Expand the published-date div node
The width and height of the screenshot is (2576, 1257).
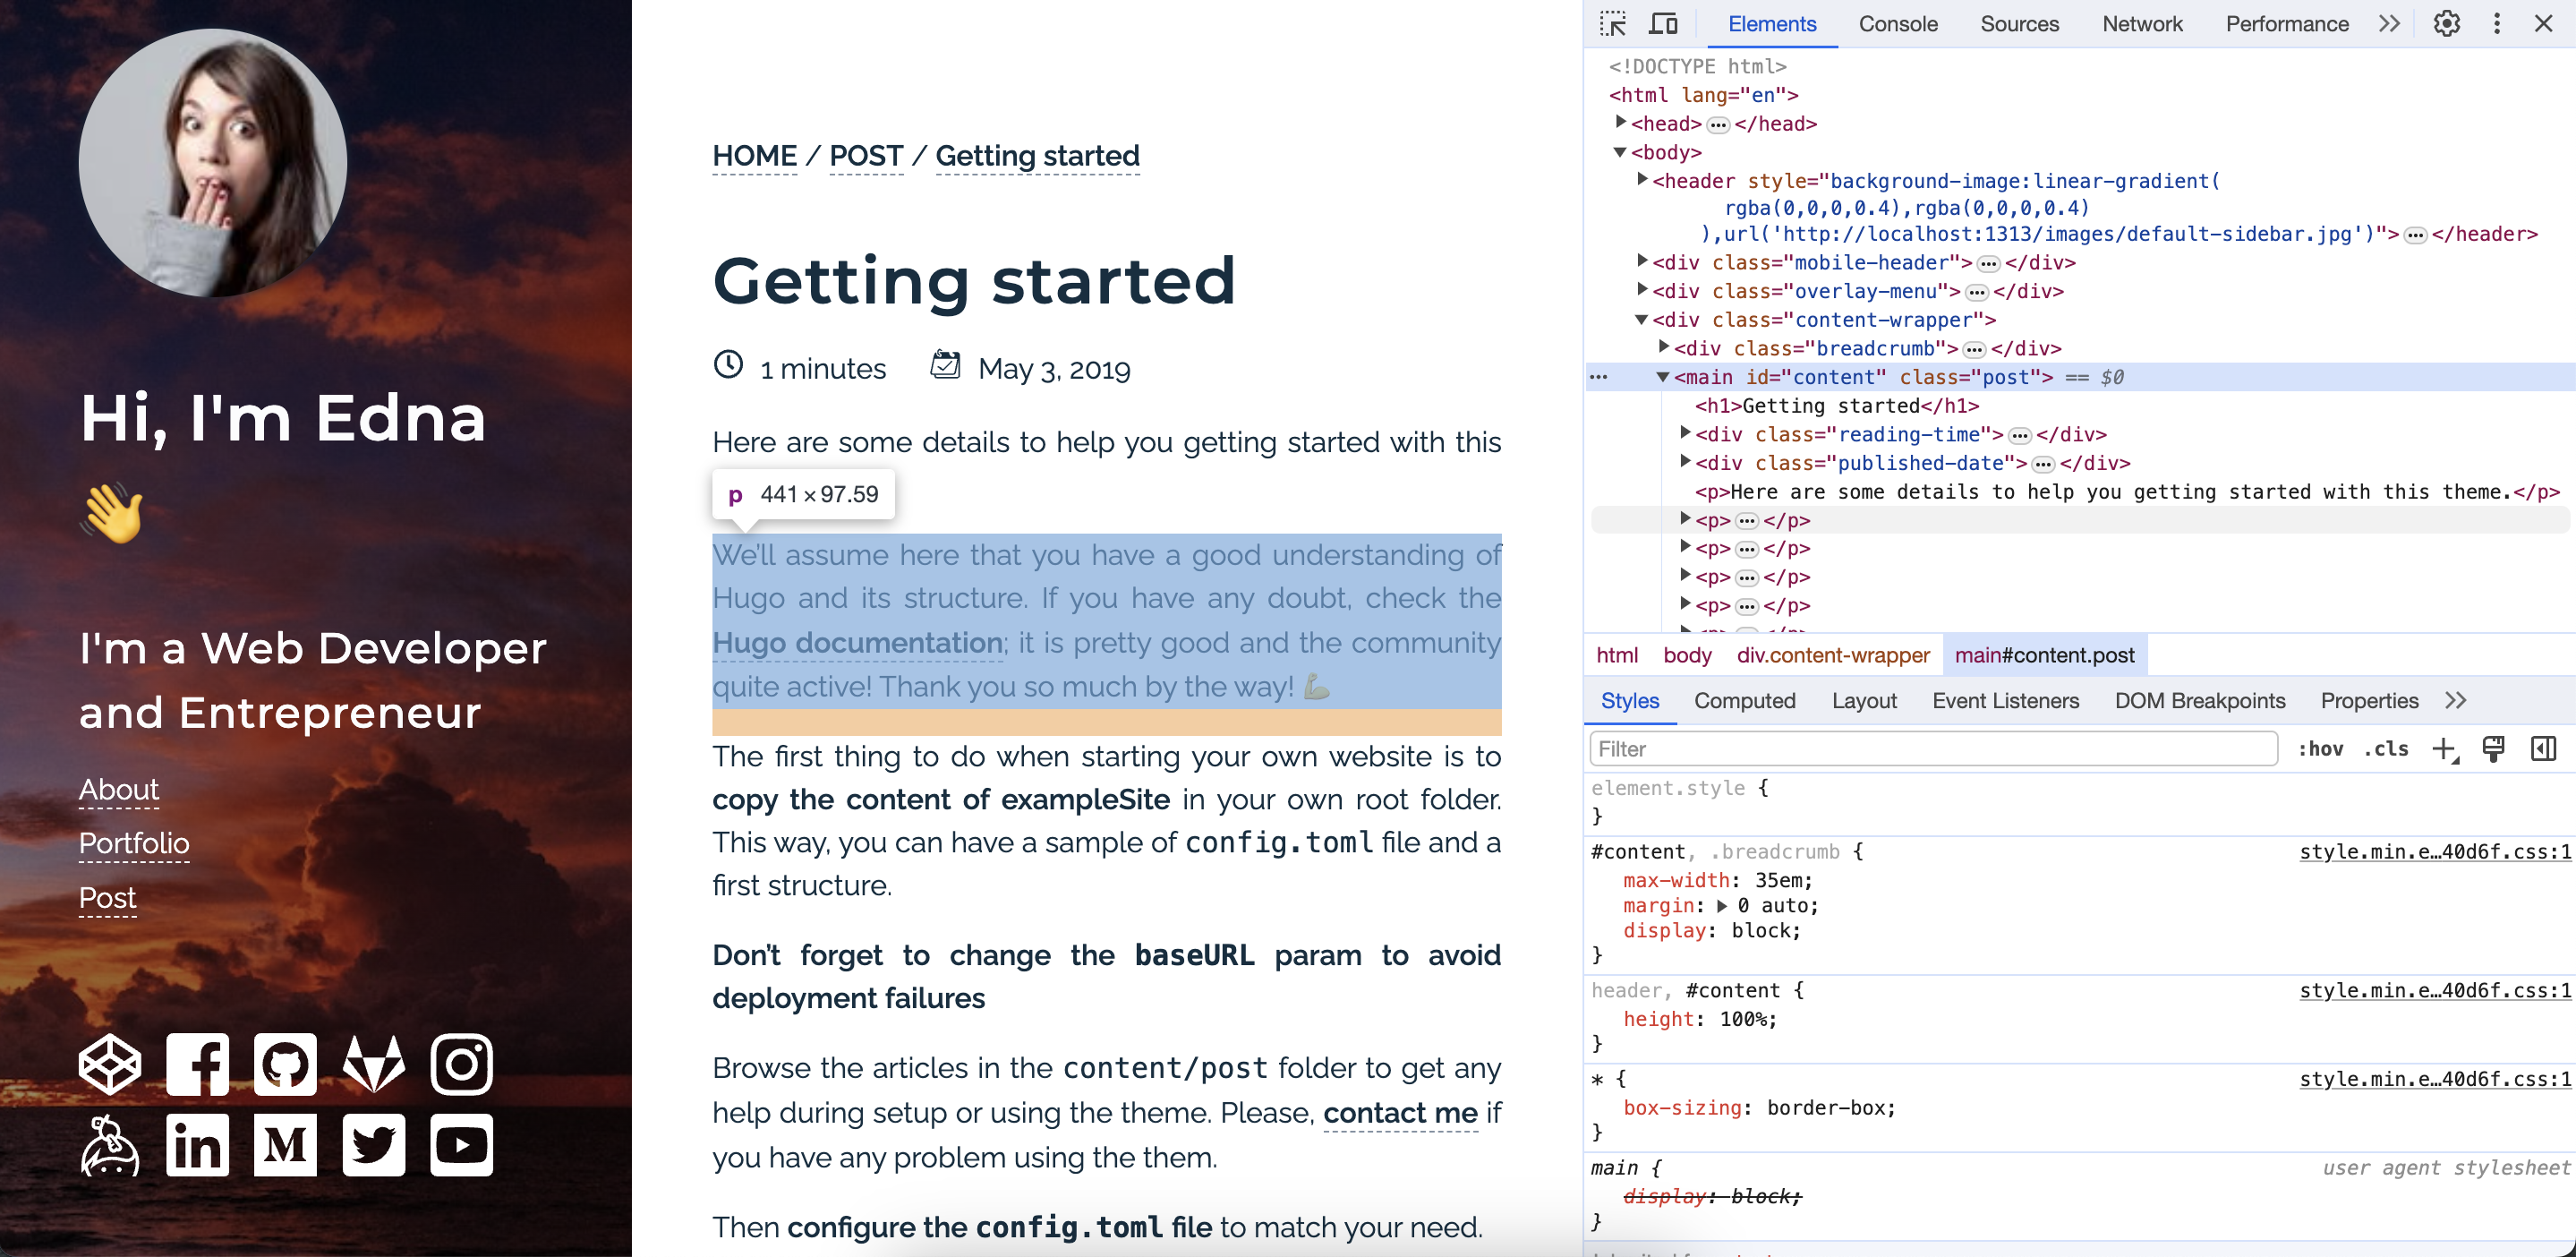(1685, 462)
